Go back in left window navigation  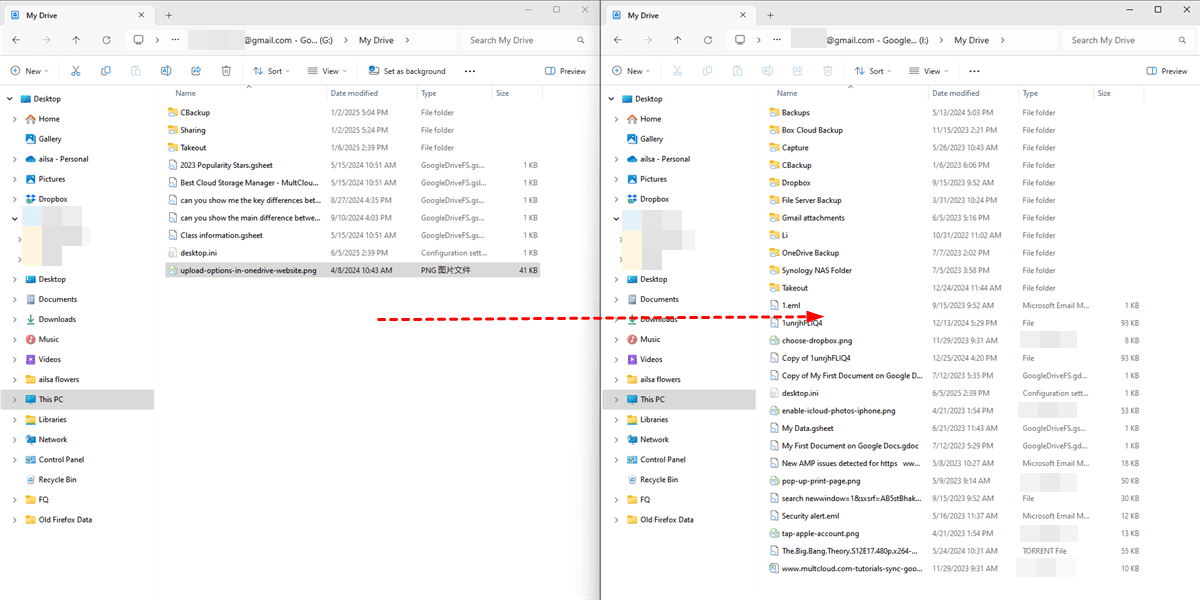coord(16,40)
